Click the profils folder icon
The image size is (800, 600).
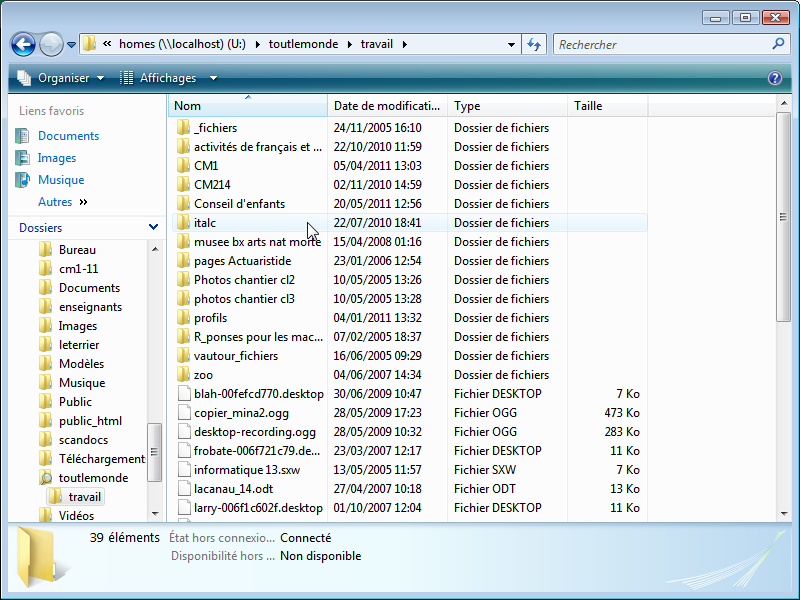click(x=183, y=318)
